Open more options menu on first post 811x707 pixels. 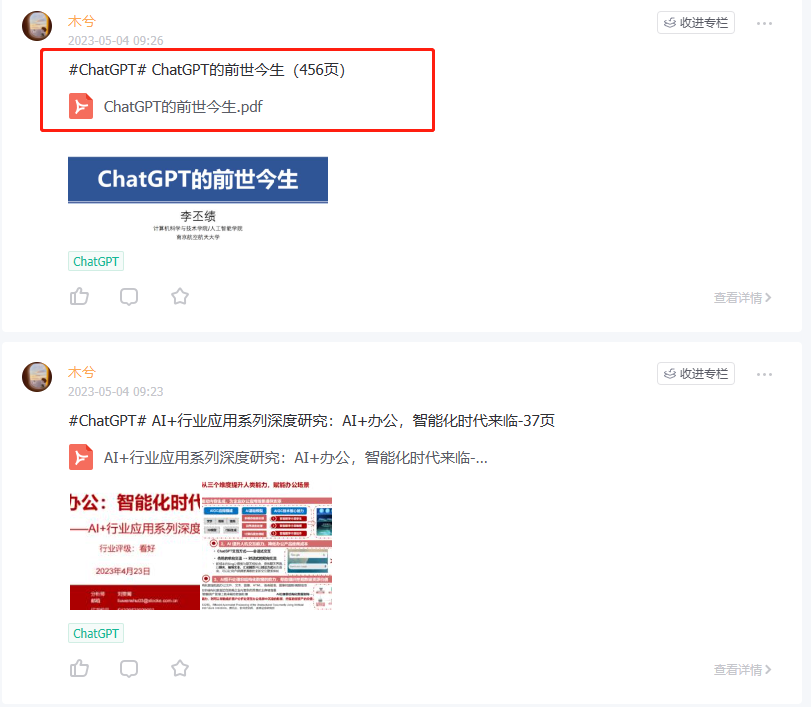pos(764,23)
